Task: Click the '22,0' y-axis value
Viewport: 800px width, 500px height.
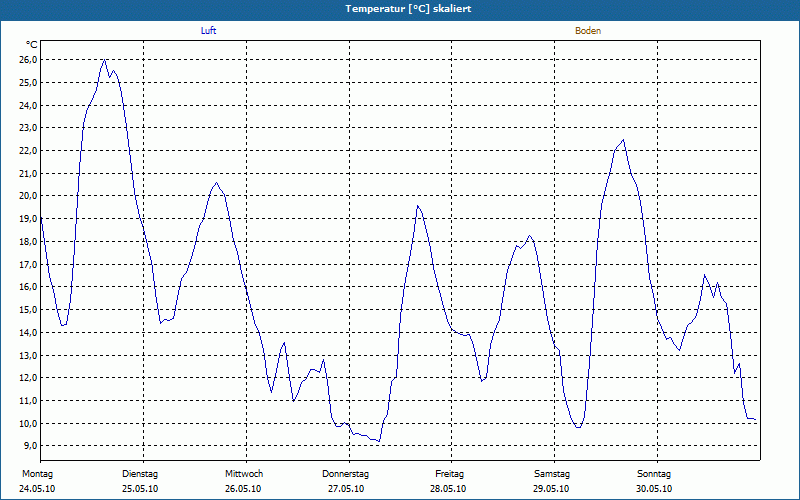Action: [x=29, y=151]
